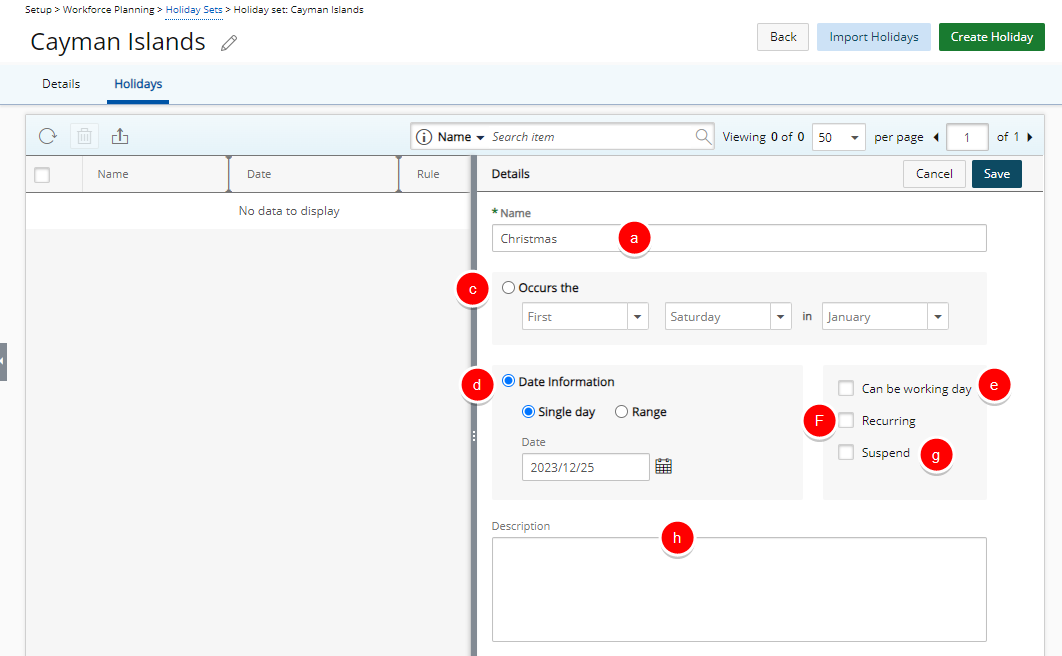Screen dimensions: 1062x656
Task: Open Holiday Sets breadcrumb link
Action: (194, 9)
